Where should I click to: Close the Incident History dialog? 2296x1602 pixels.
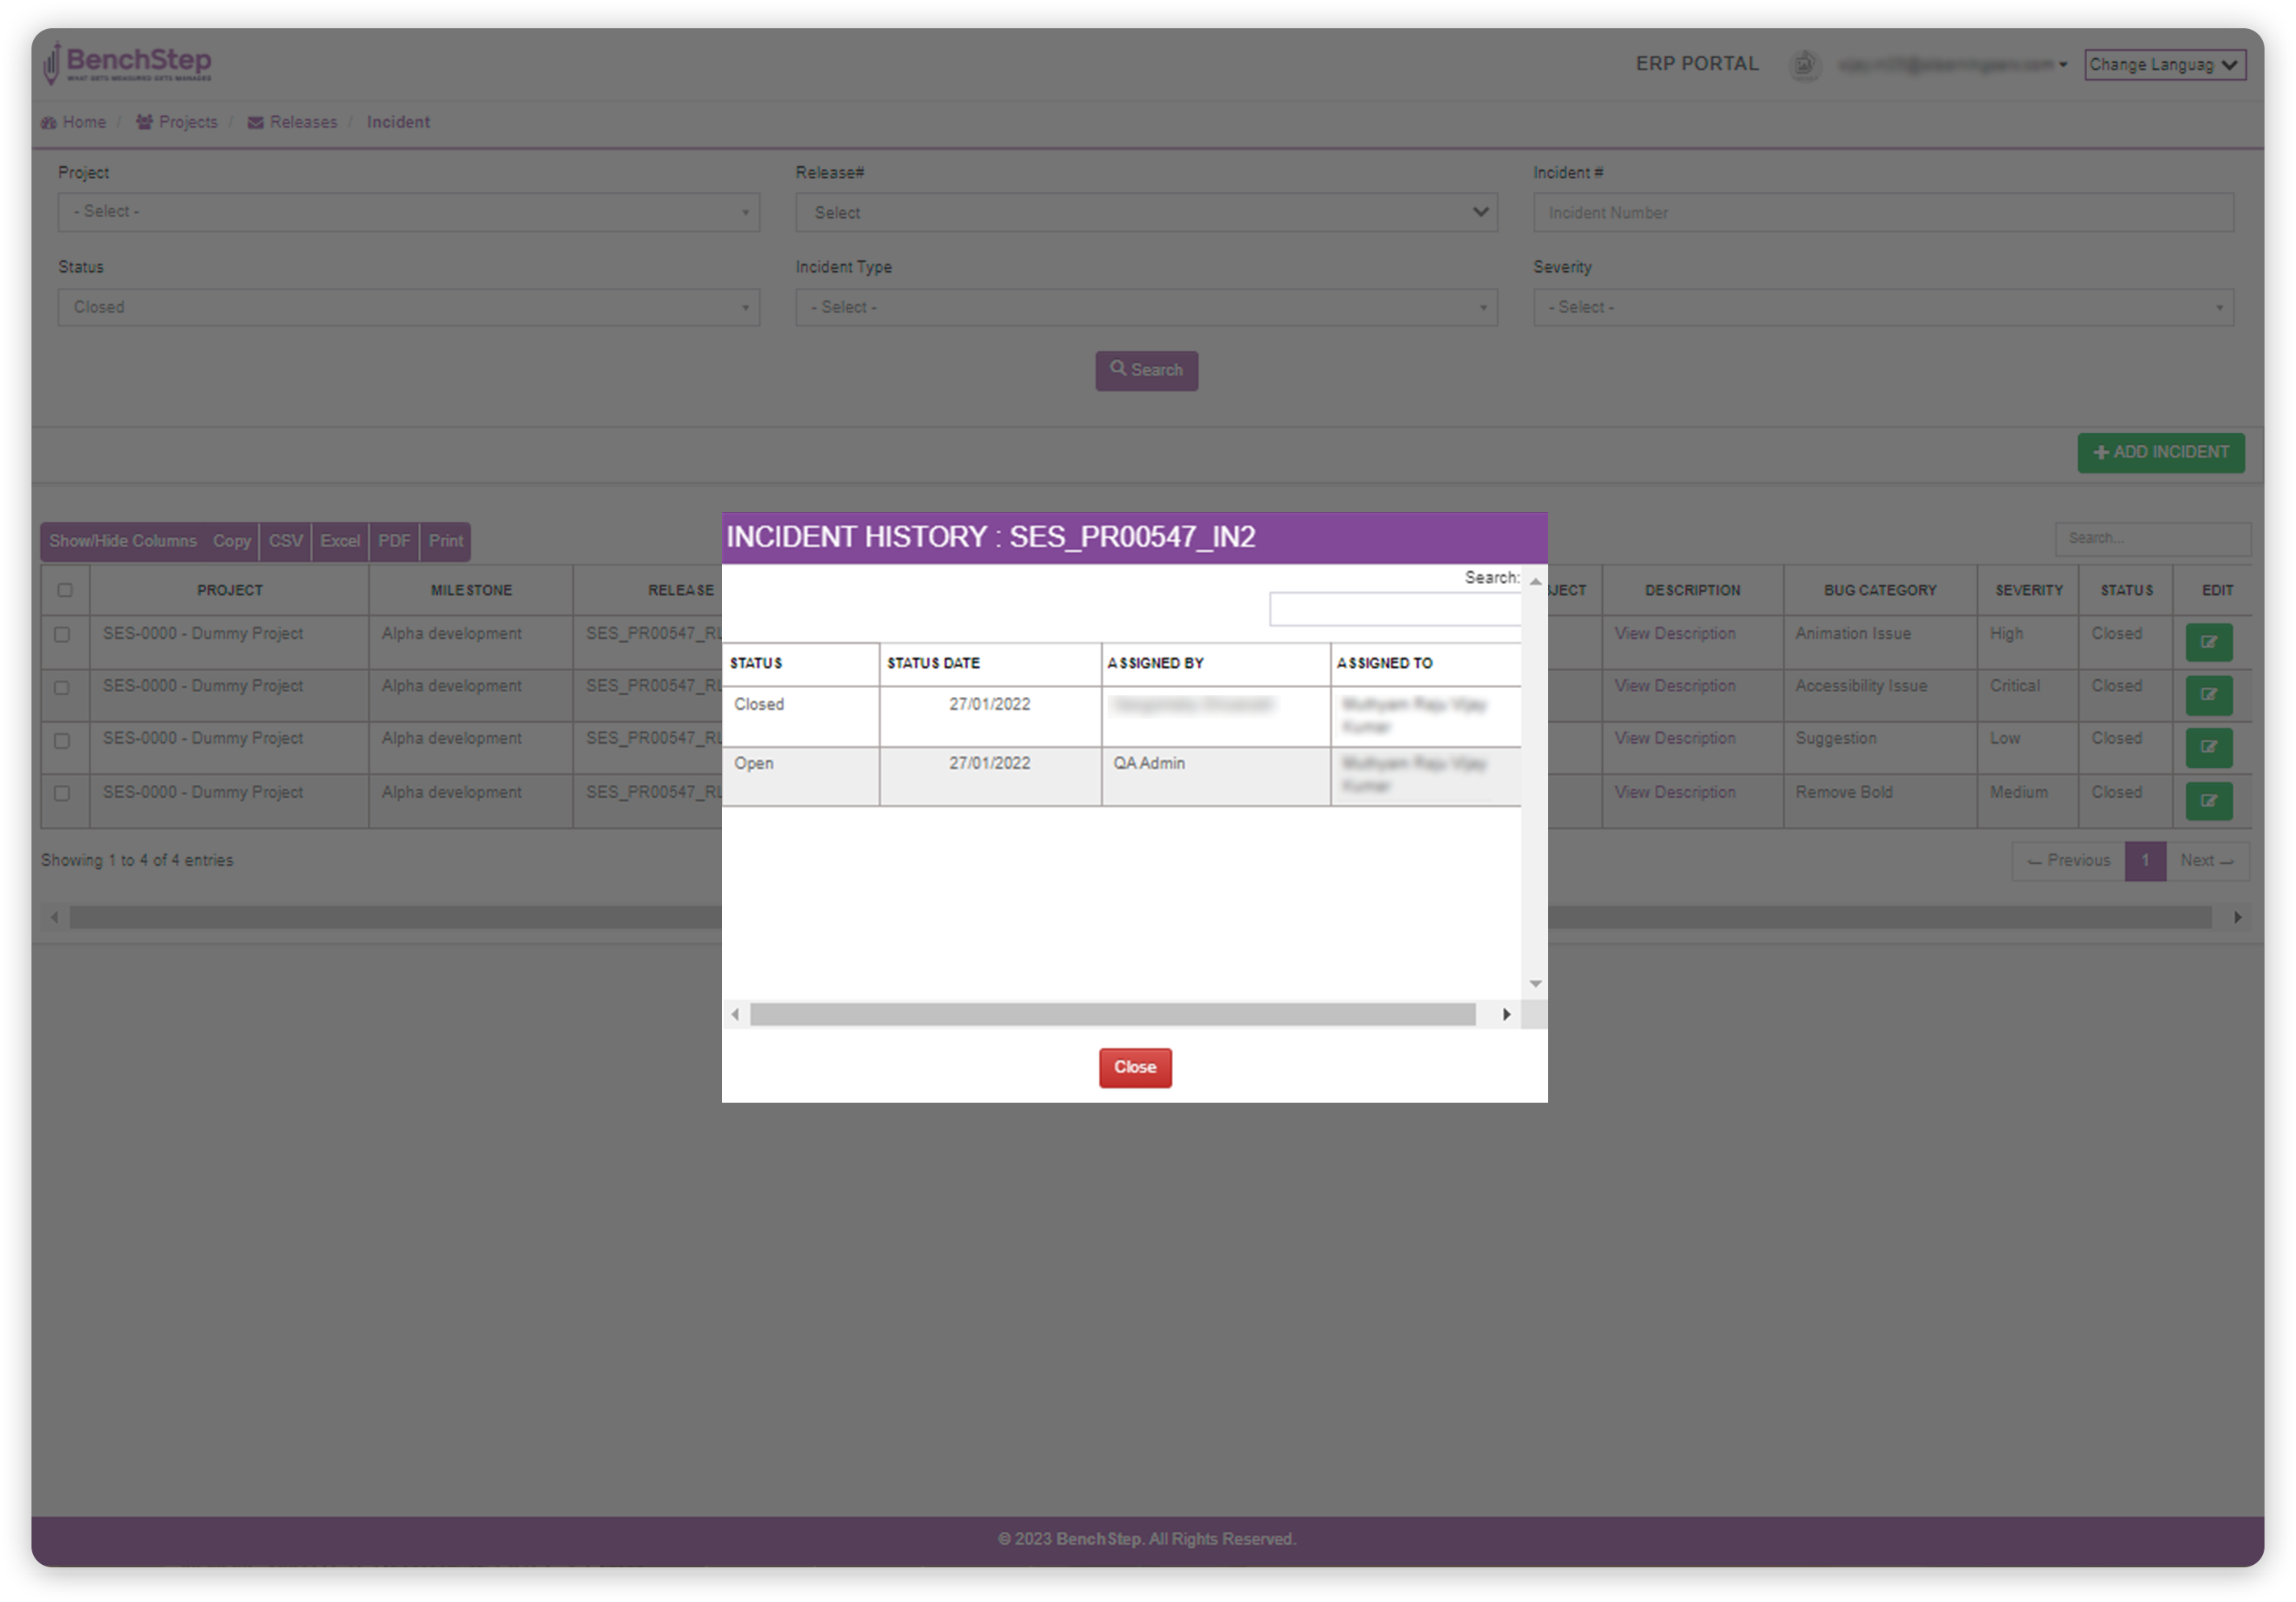click(x=1135, y=1067)
